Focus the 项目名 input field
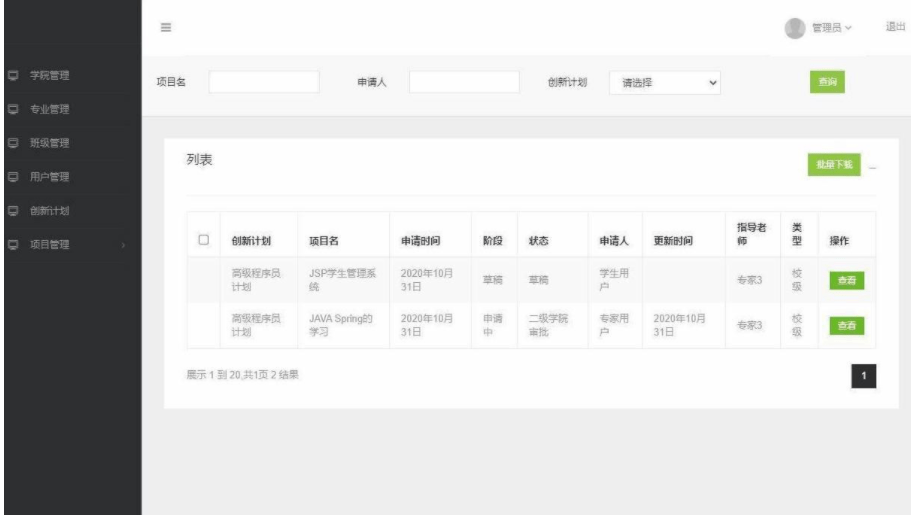This screenshot has width=911, height=515. tap(264, 82)
